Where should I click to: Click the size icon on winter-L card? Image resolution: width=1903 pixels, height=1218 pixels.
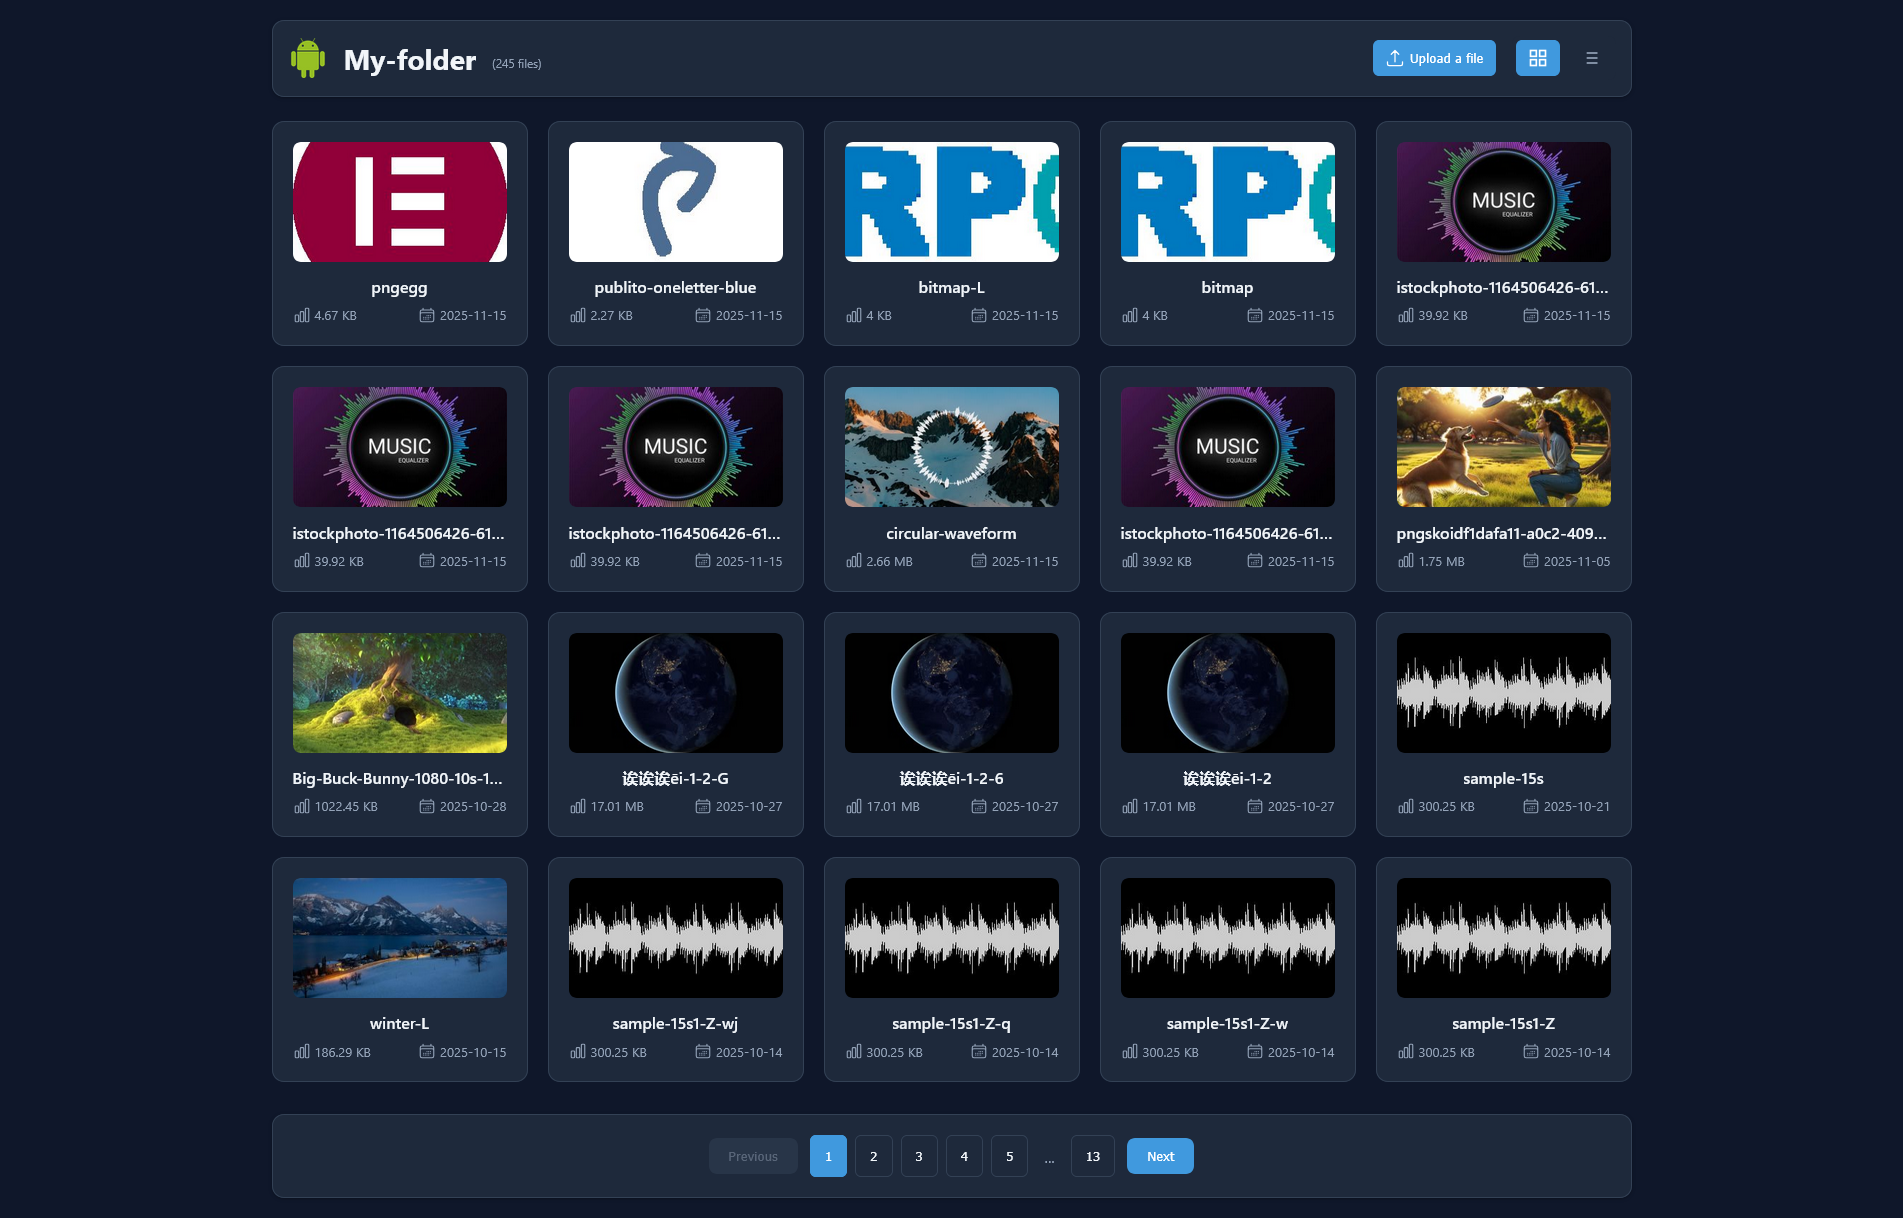click(302, 1052)
